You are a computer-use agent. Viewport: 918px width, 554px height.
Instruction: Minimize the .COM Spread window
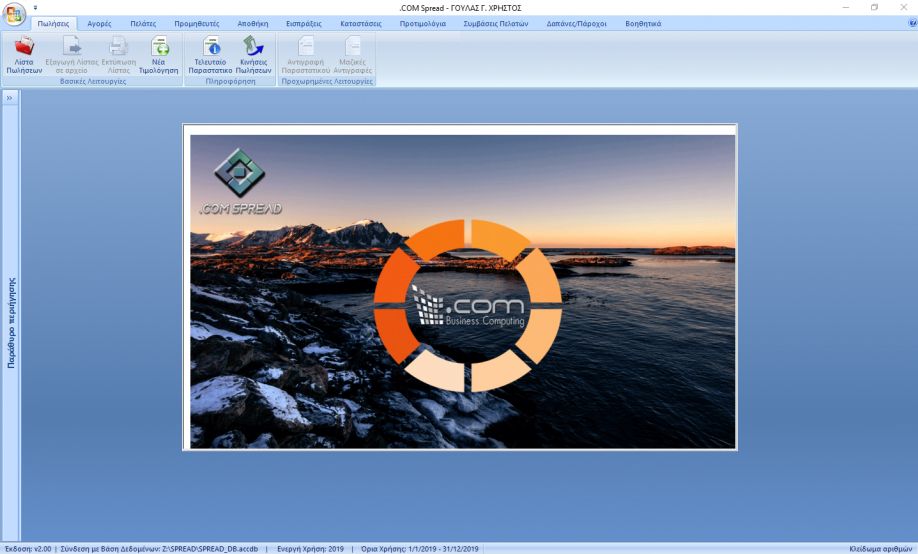pos(846,8)
